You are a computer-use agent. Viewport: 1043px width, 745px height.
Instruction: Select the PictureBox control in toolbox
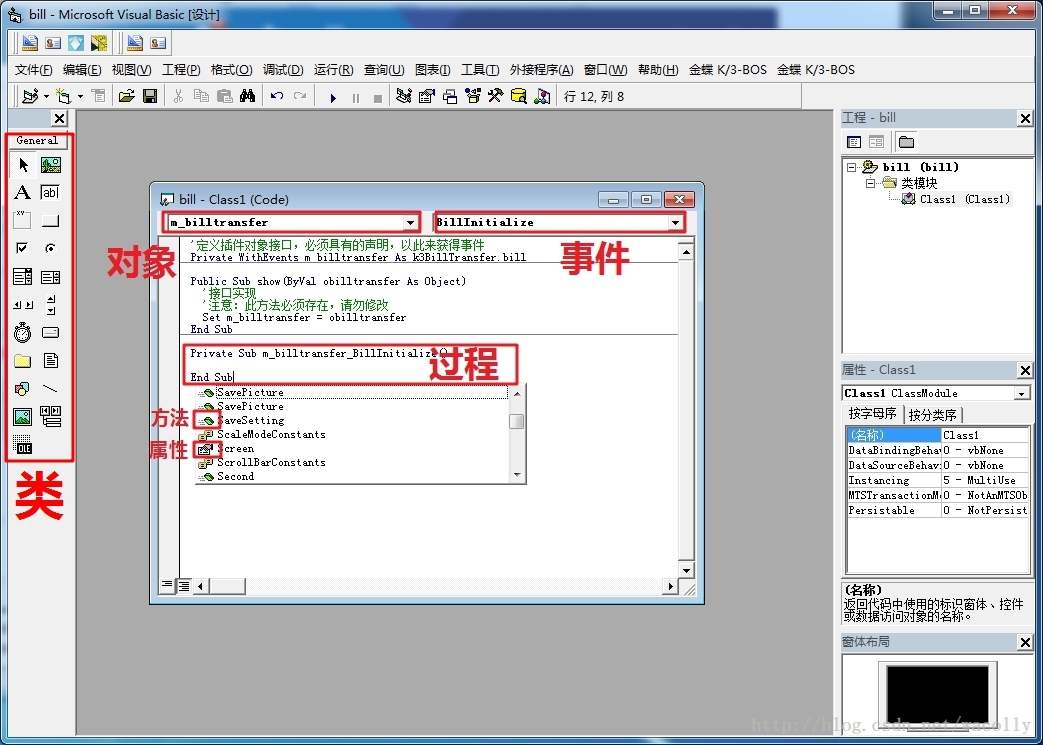[x=51, y=164]
